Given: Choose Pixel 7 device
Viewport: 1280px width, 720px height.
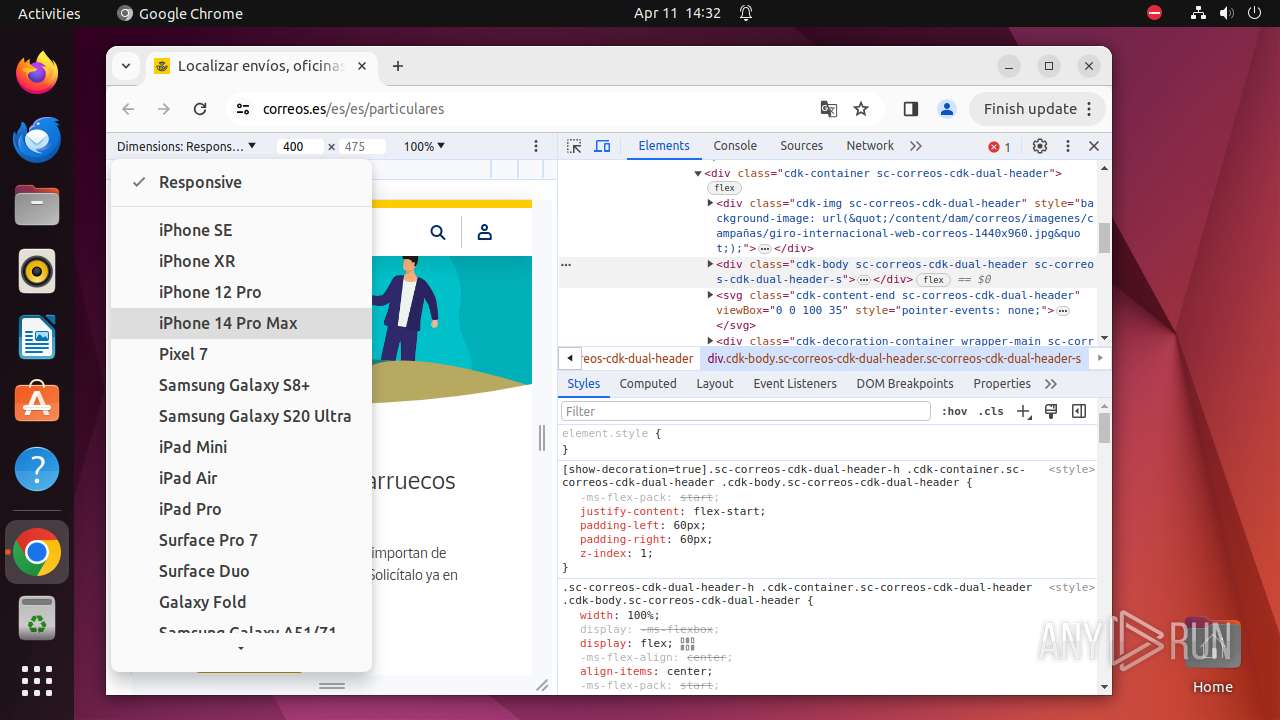Looking at the screenshot, I should (x=241, y=354).
